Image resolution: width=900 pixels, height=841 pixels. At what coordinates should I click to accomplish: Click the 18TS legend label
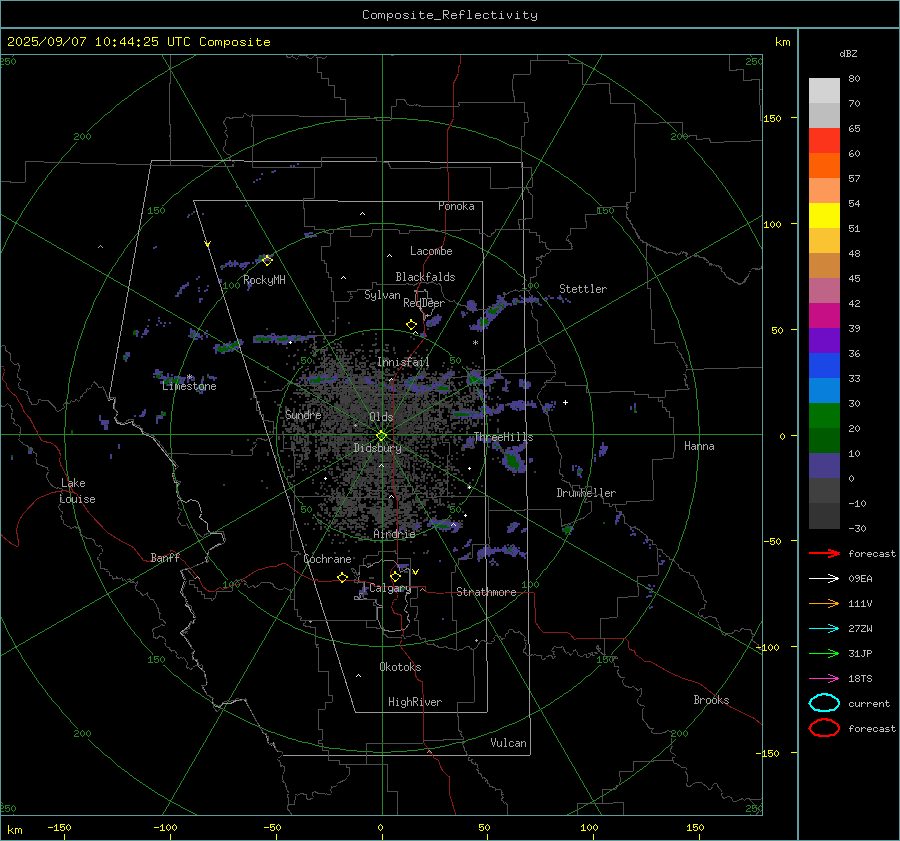[x=860, y=679]
